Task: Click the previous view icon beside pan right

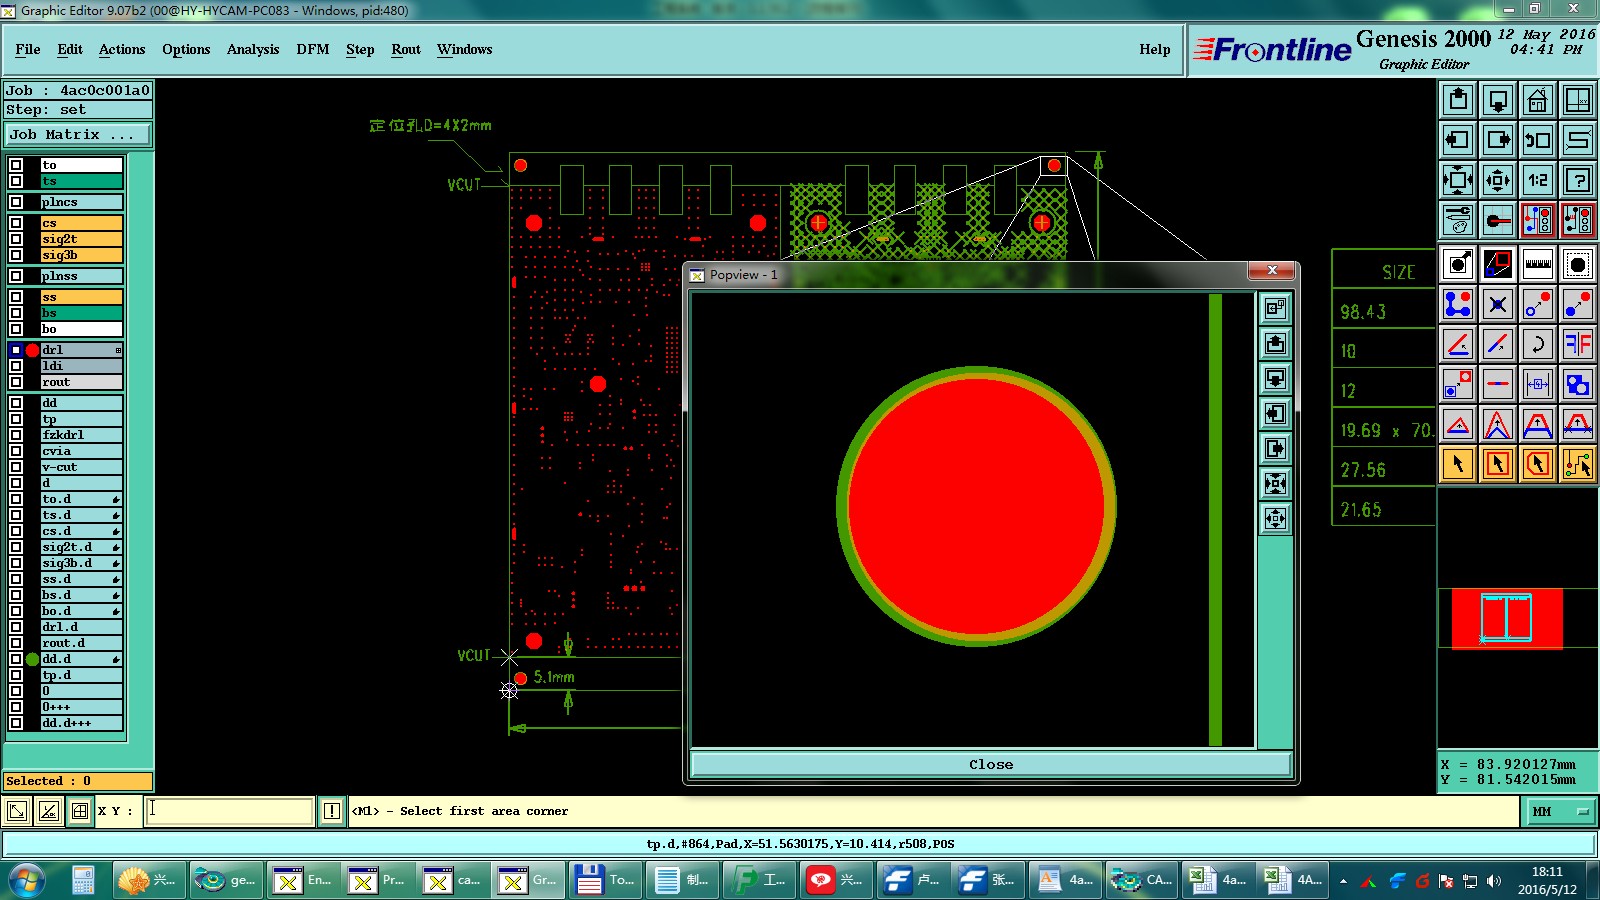Action: point(1538,140)
